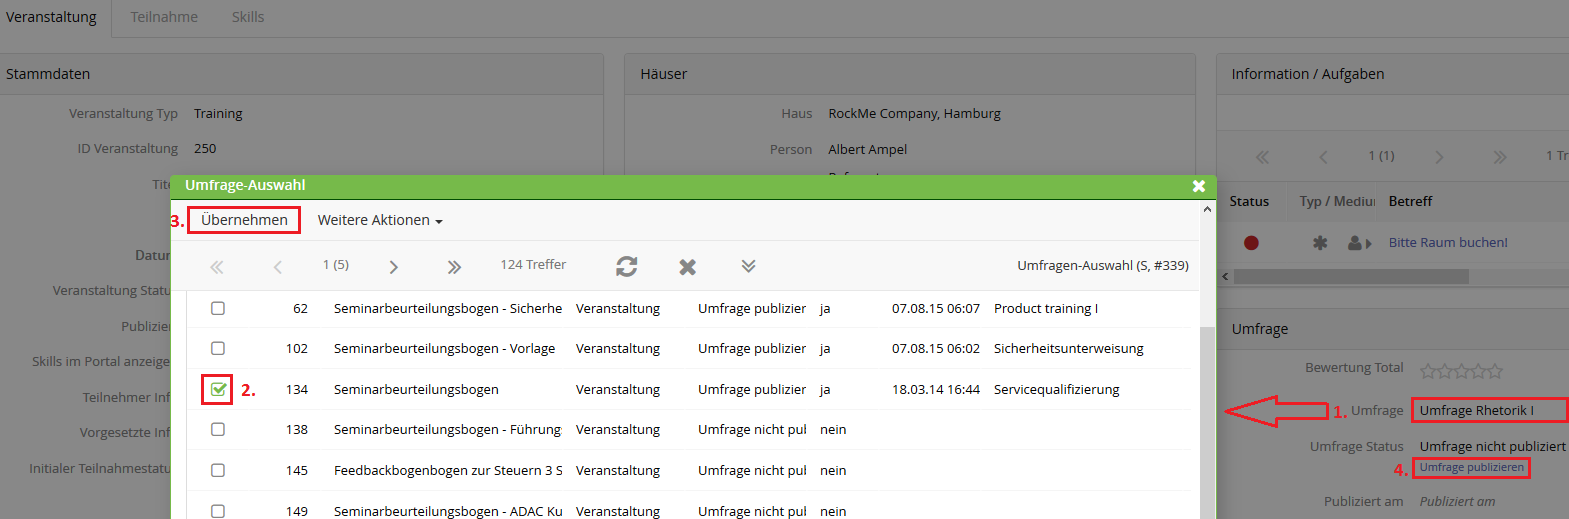Click Sicherheitsunterweisung cell
Screen dimensions: 1569x519
[1068, 348]
